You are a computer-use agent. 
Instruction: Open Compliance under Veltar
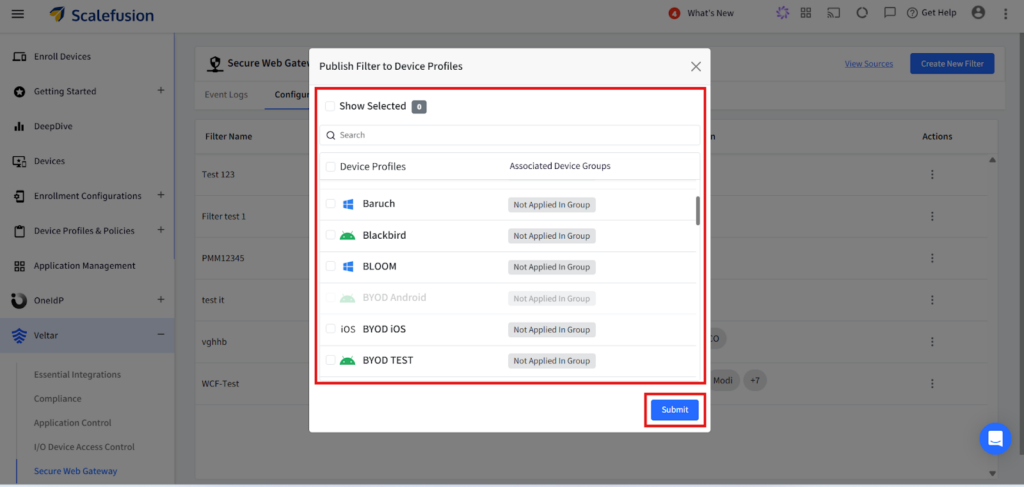(57, 399)
